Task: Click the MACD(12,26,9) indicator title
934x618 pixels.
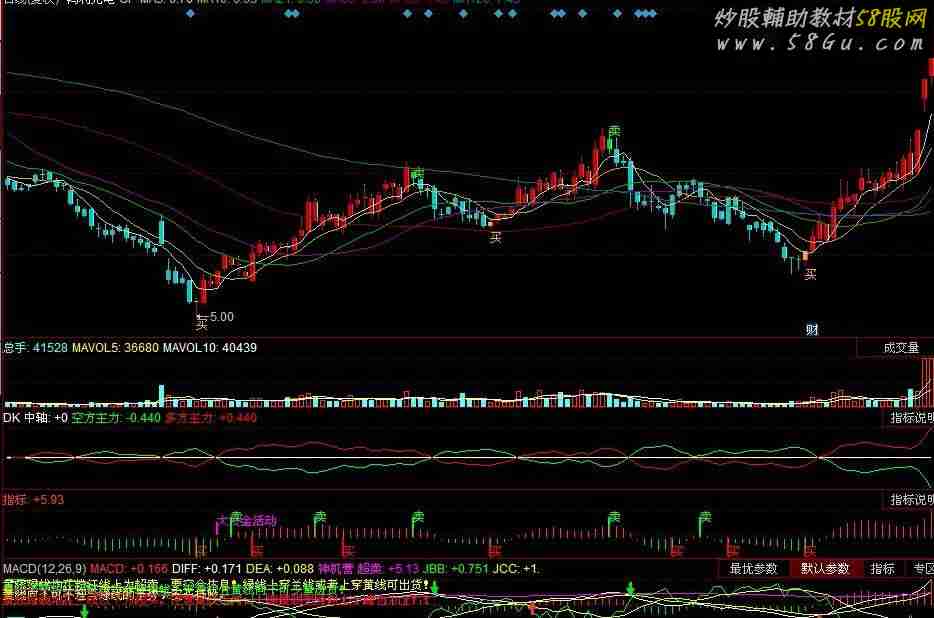Action: tap(45, 569)
